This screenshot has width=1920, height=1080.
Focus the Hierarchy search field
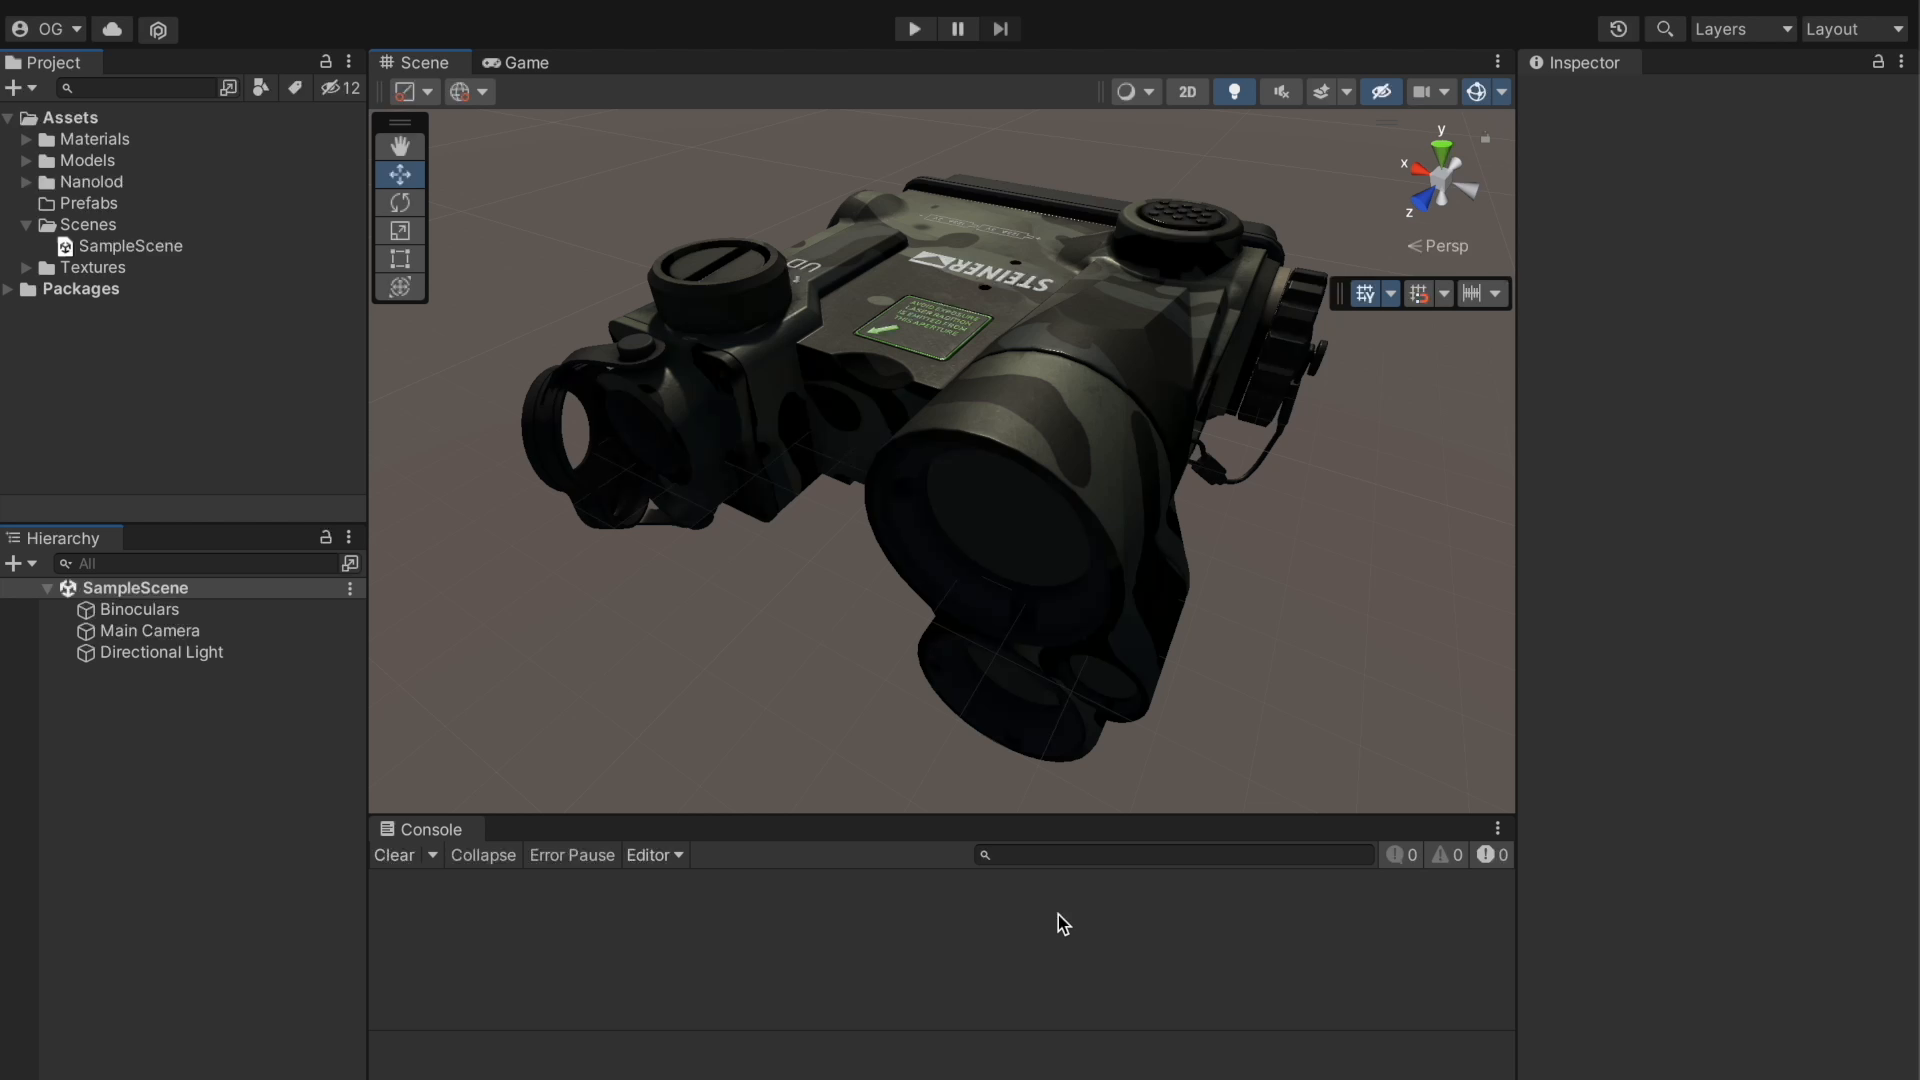(x=196, y=564)
